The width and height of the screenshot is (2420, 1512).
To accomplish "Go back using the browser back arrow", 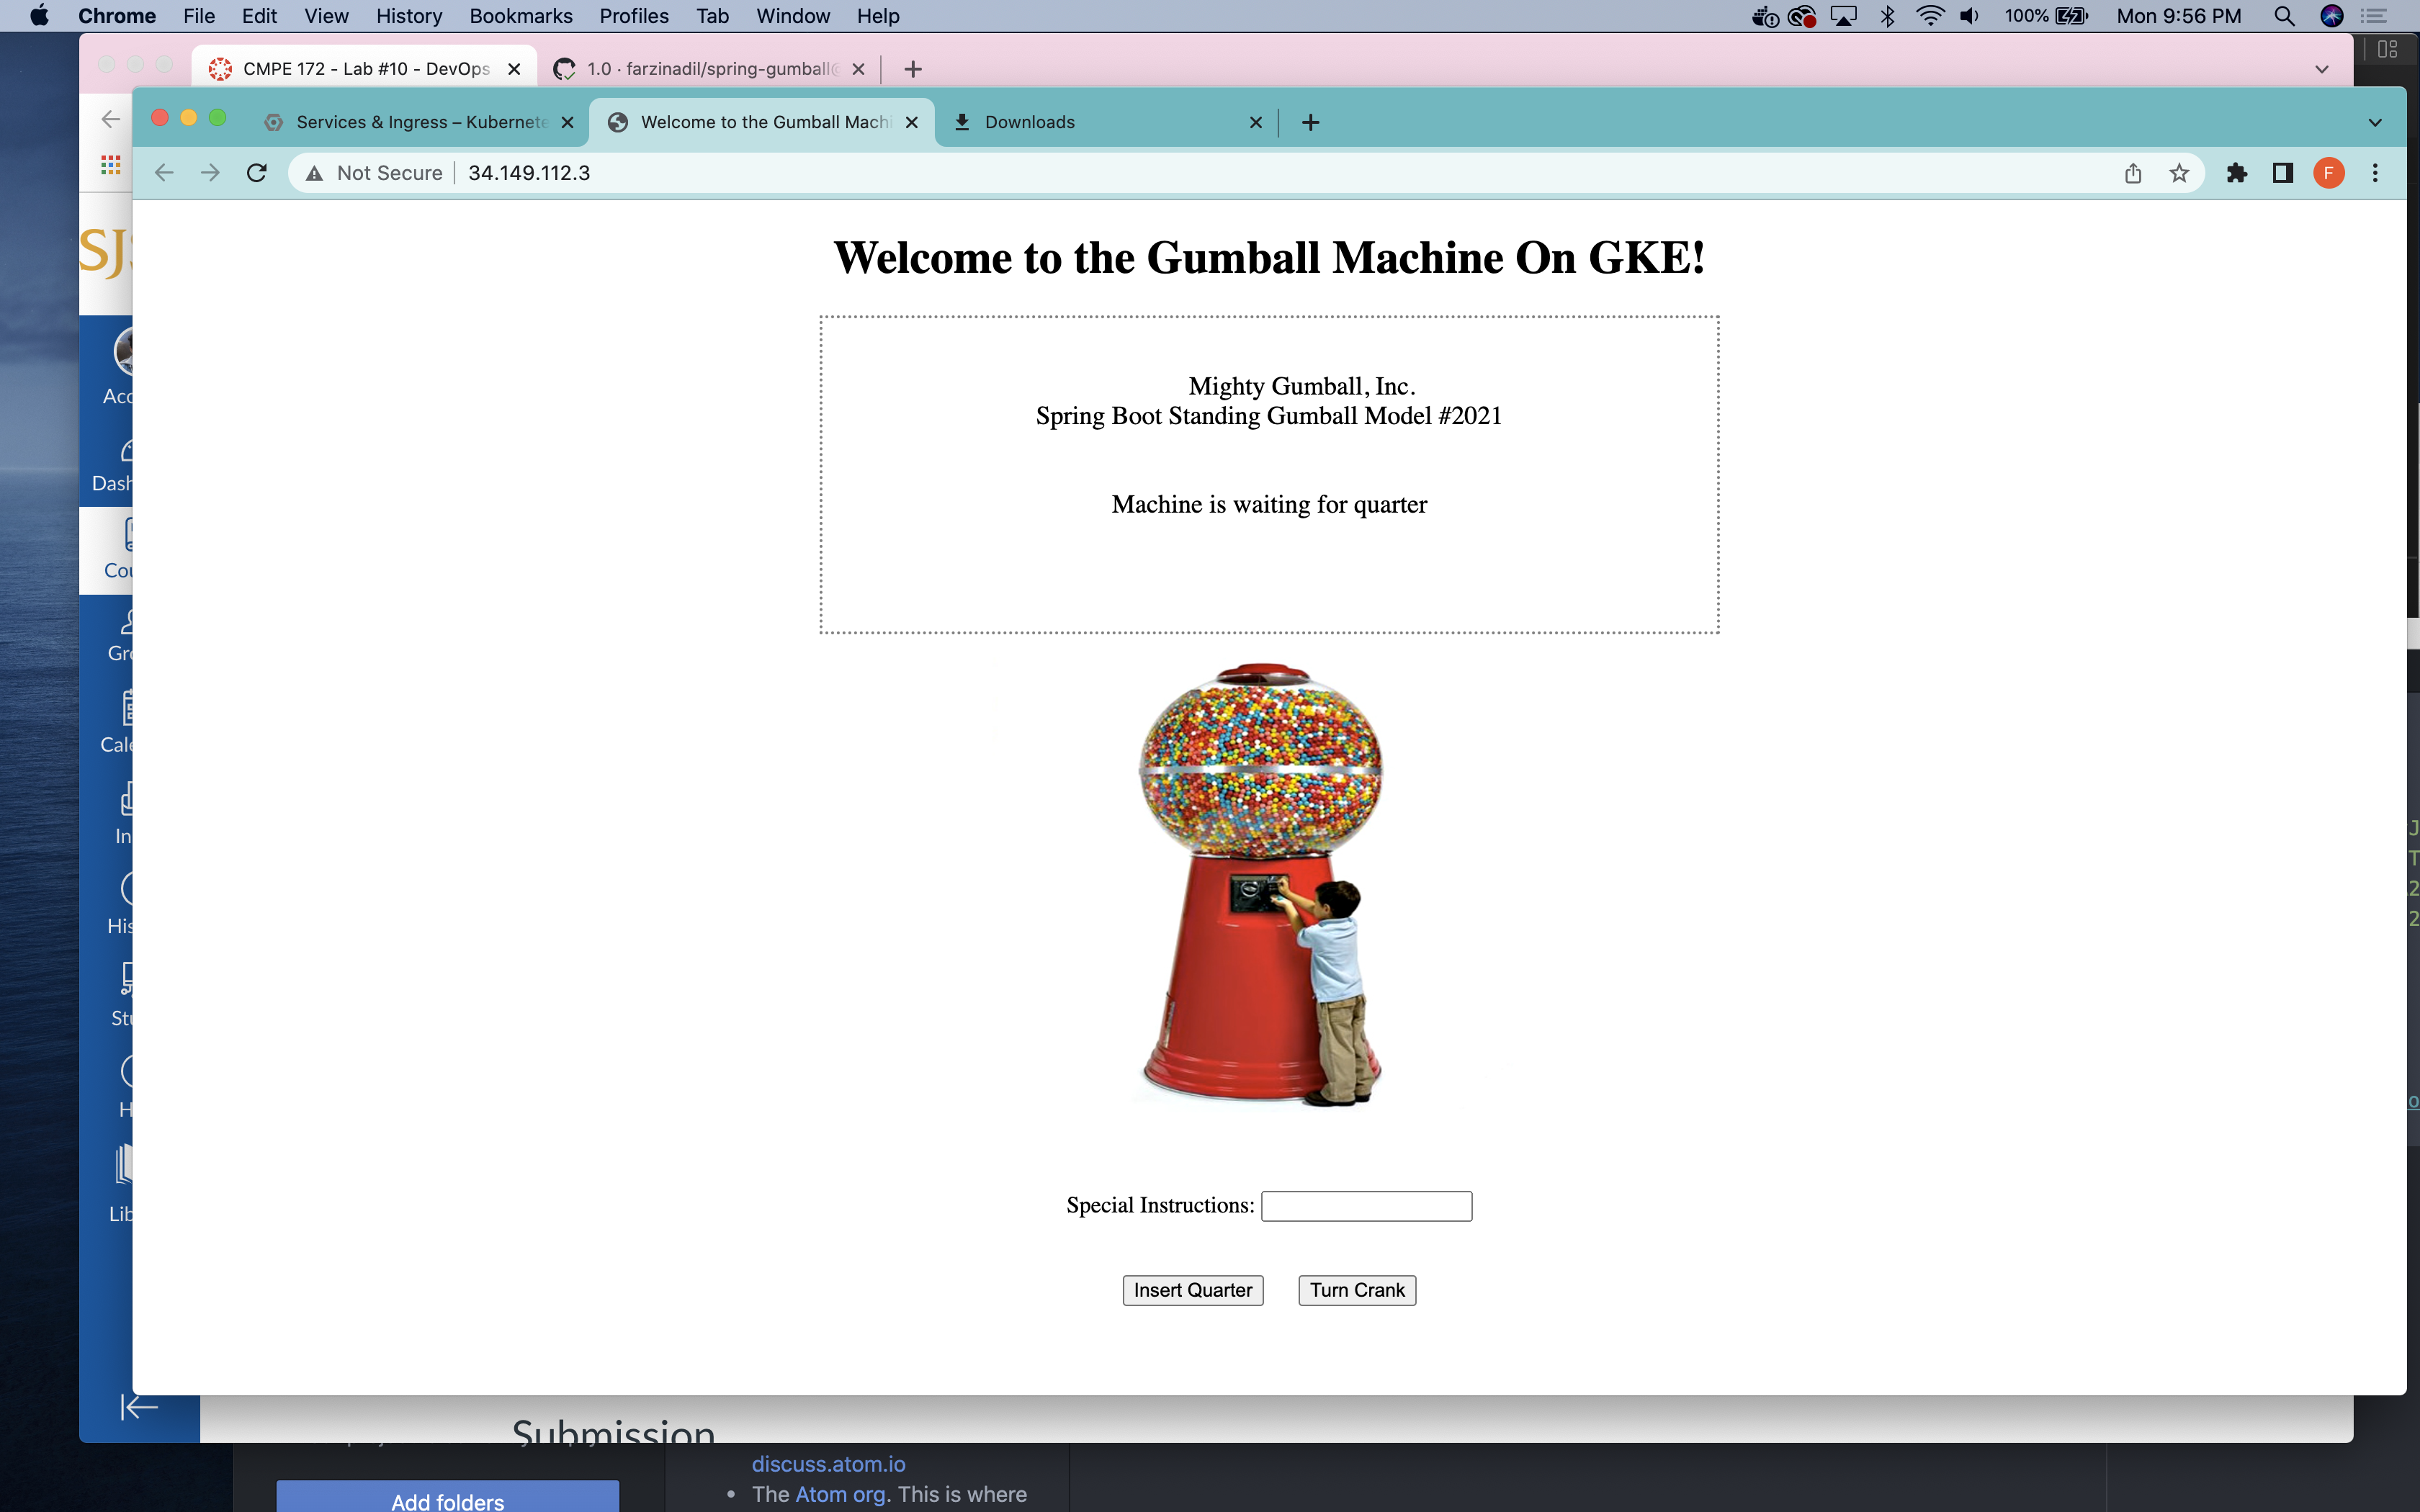I will 164,173.
